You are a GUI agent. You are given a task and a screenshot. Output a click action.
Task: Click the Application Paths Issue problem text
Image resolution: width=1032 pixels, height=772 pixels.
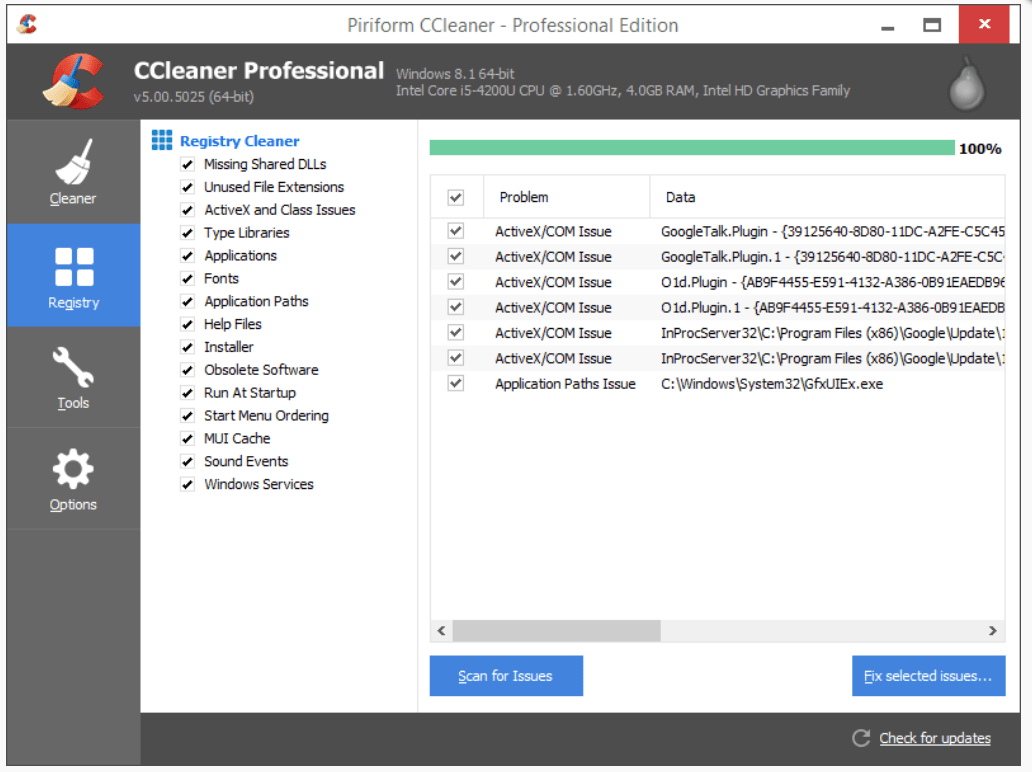click(565, 384)
